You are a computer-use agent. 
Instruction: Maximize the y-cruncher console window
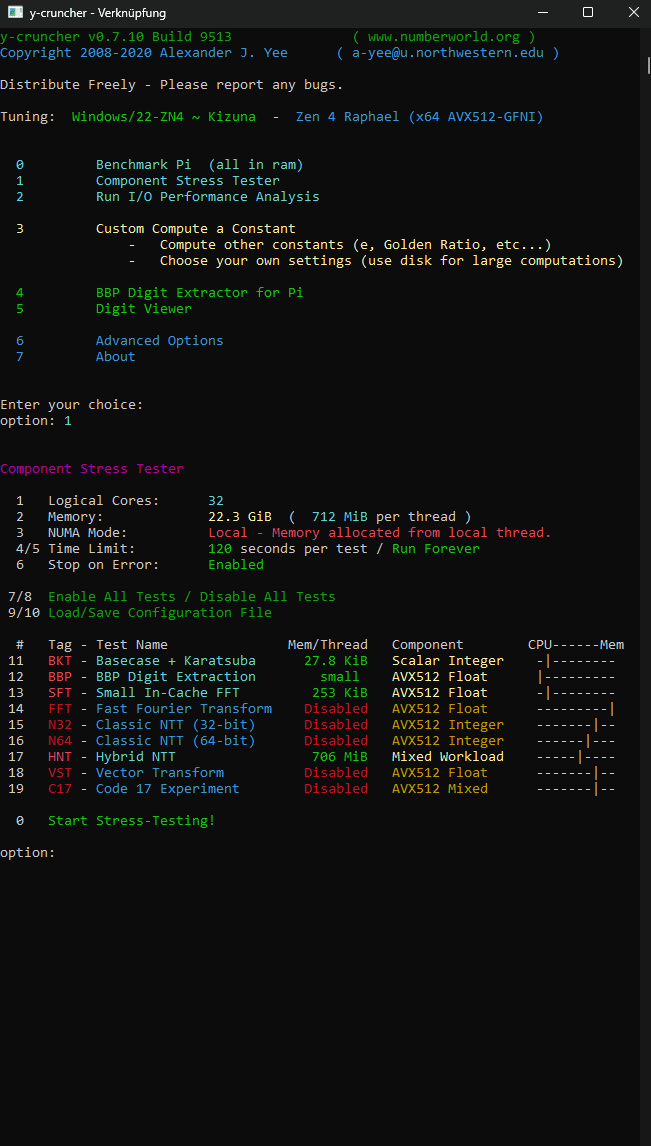[x=588, y=13]
